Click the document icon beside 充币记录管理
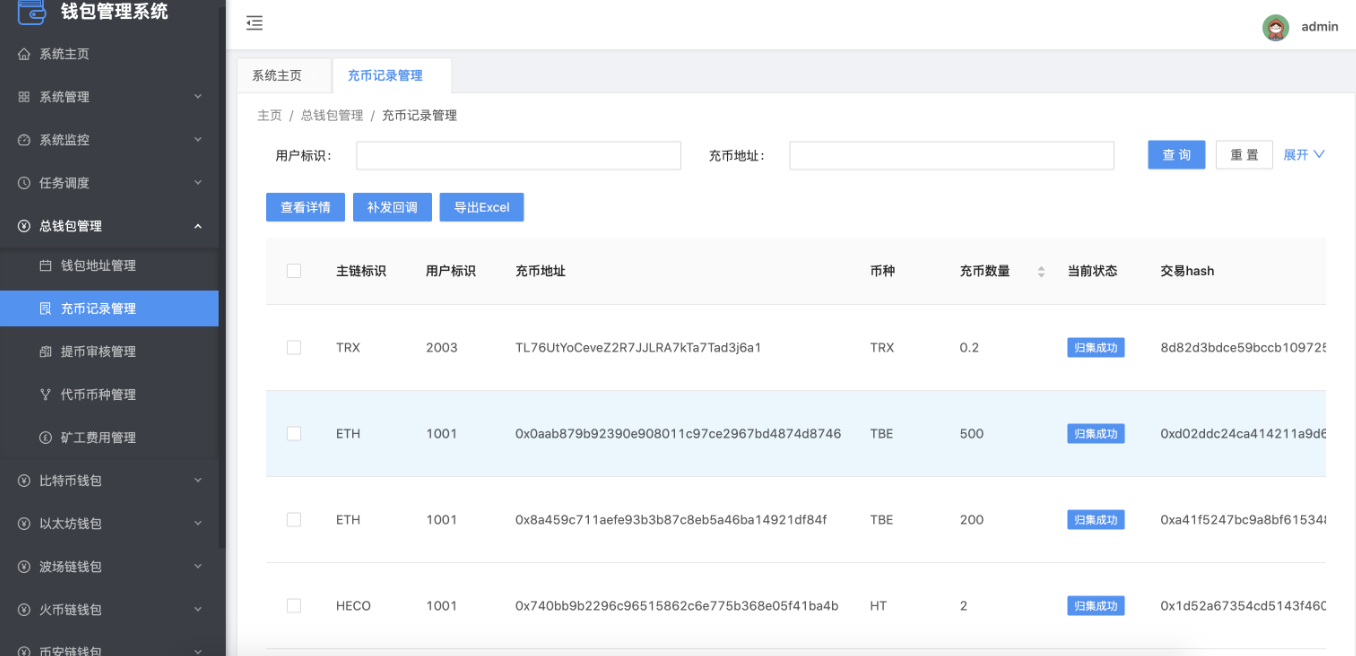 [x=45, y=309]
